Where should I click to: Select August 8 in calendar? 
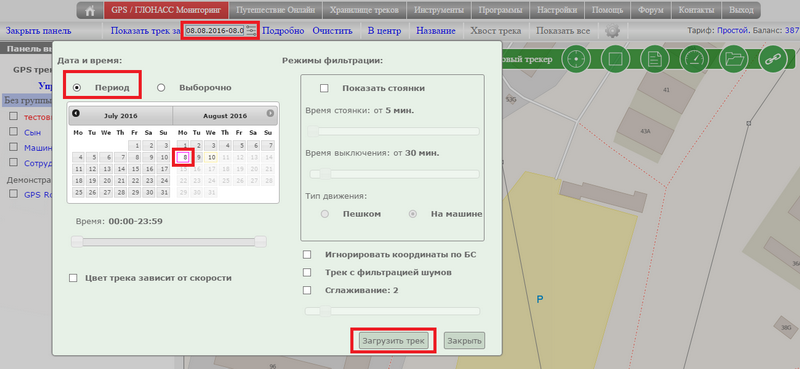click(184, 157)
